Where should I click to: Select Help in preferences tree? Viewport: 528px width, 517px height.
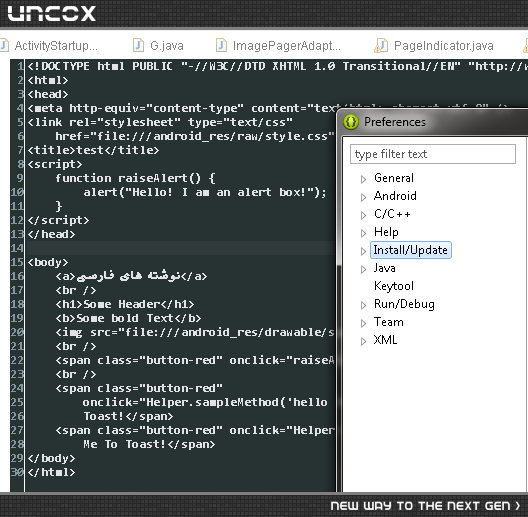386,232
